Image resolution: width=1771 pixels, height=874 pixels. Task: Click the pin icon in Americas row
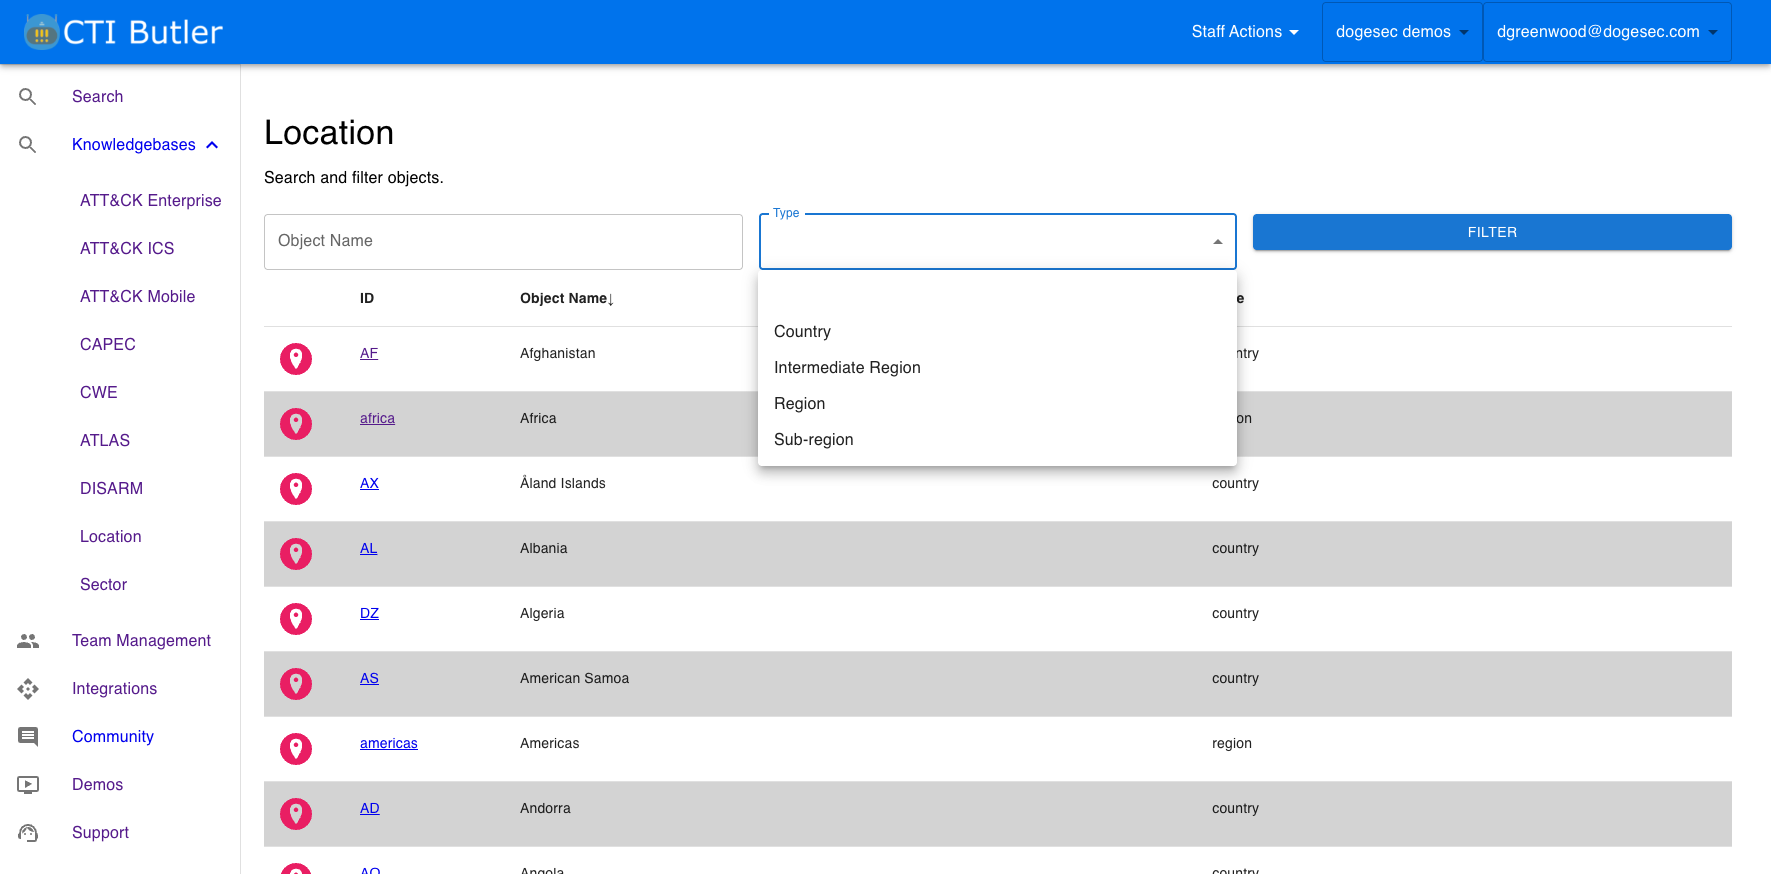(296, 749)
